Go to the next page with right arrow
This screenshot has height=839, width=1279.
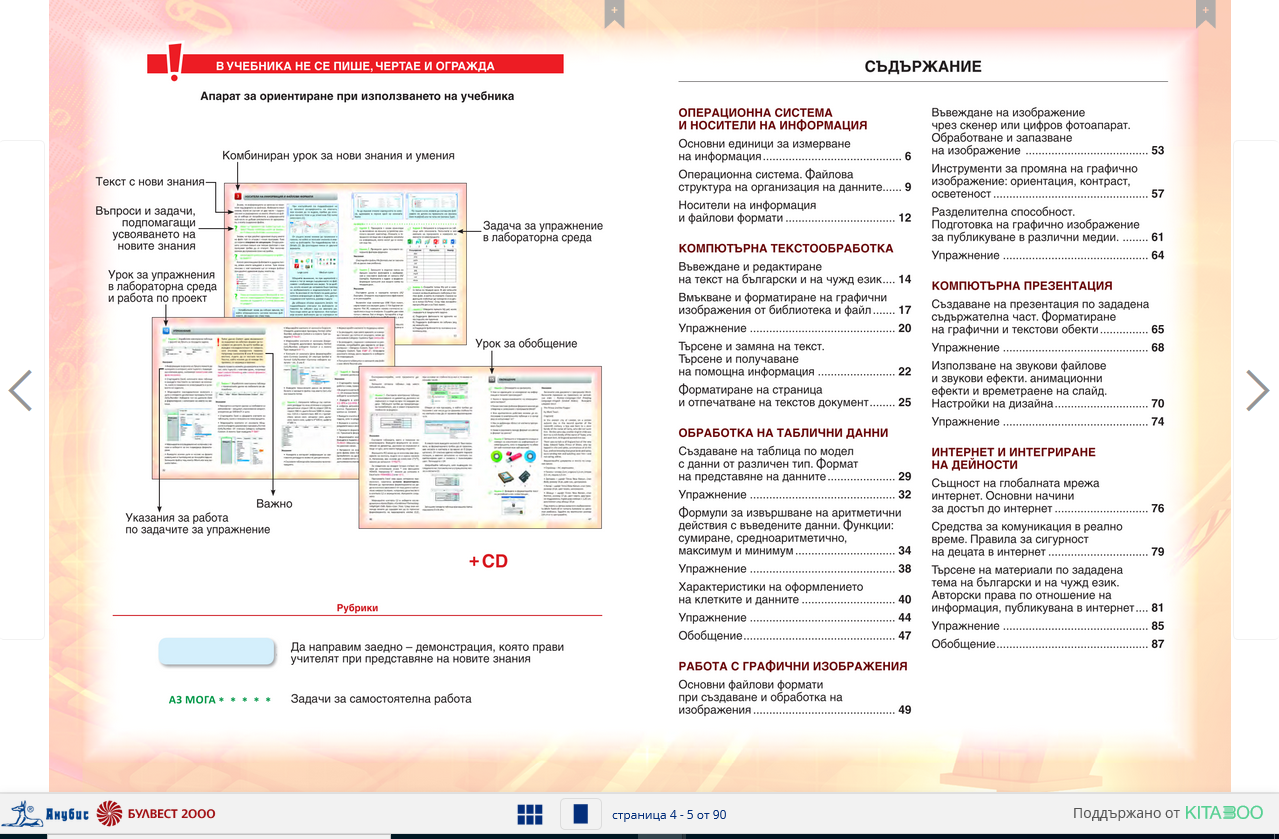click(x=1257, y=391)
